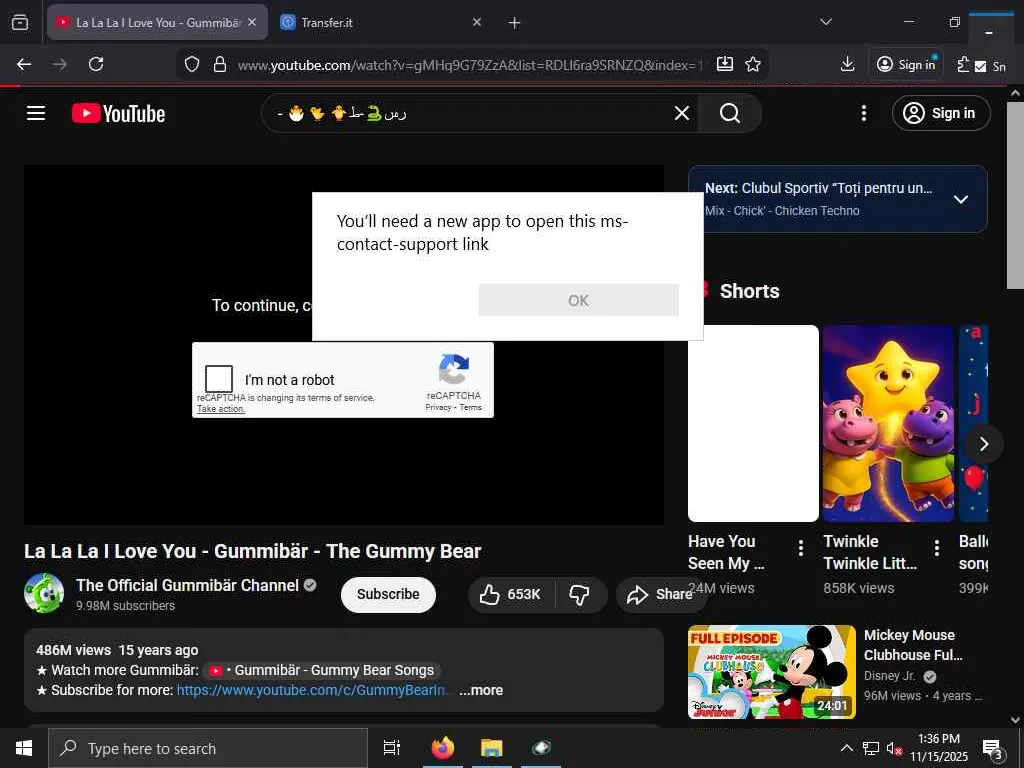Show hidden system tray icons
The width and height of the screenshot is (1024, 768).
coord(846,748)
